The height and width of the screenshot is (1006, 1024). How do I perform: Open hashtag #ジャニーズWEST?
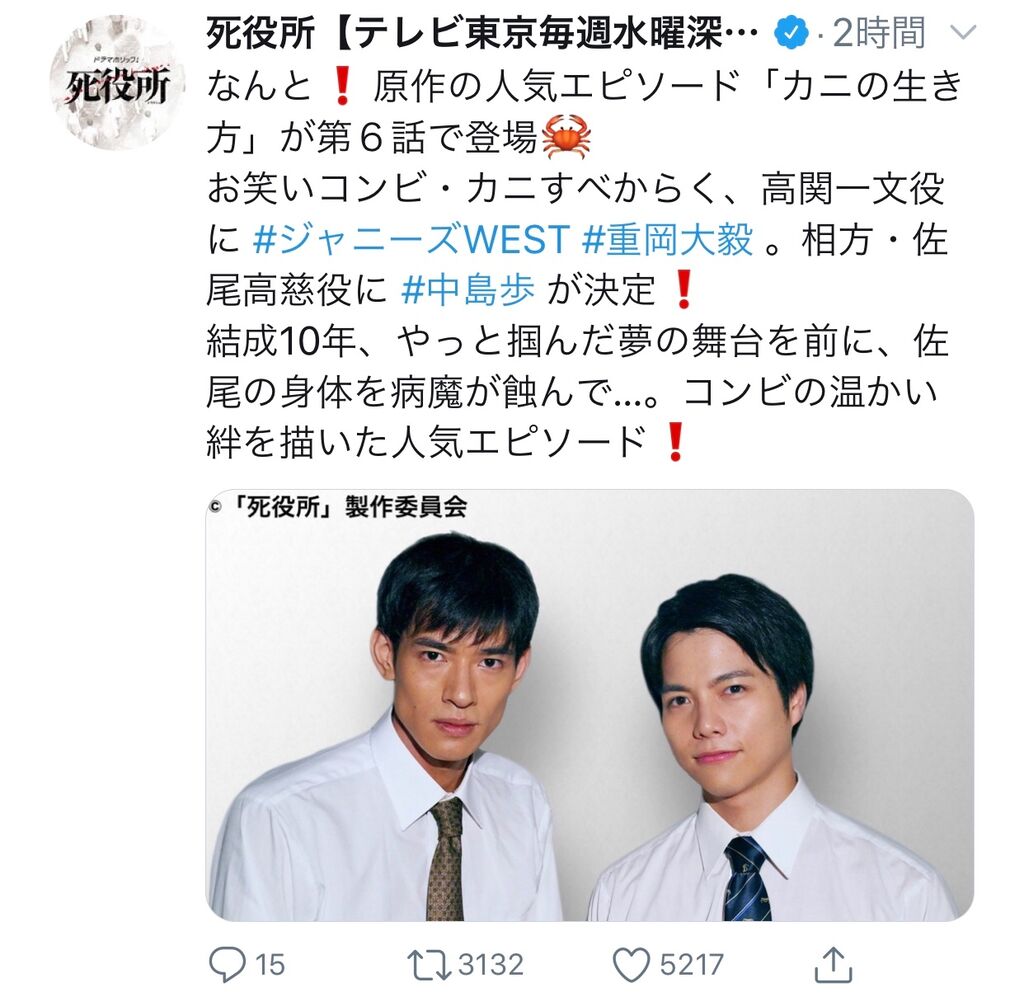click(x=411, y=240)
